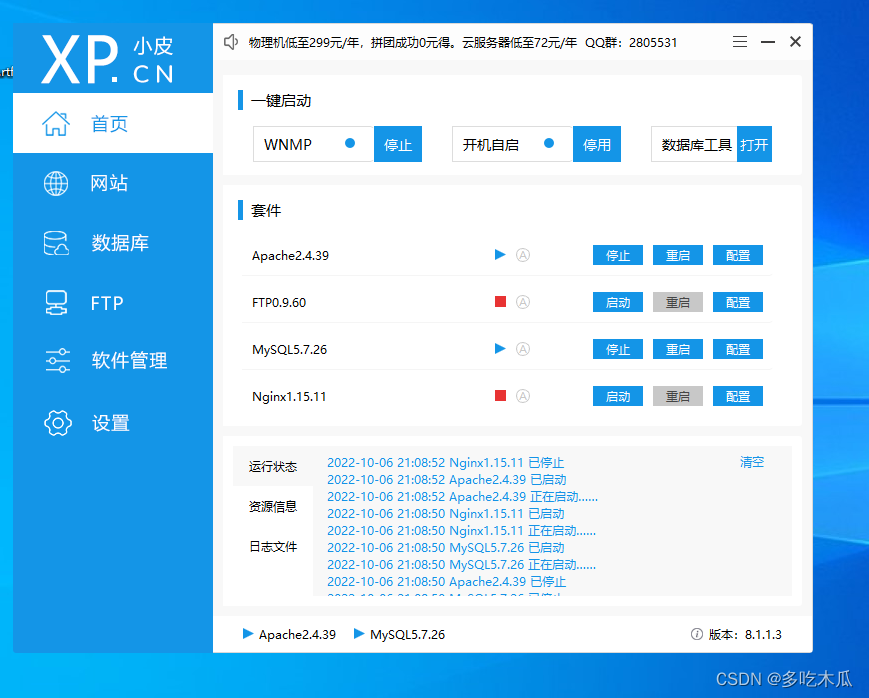
Task: Click log line 'Apache2.4.39 已启动'
Action: [x=446, y=480]
